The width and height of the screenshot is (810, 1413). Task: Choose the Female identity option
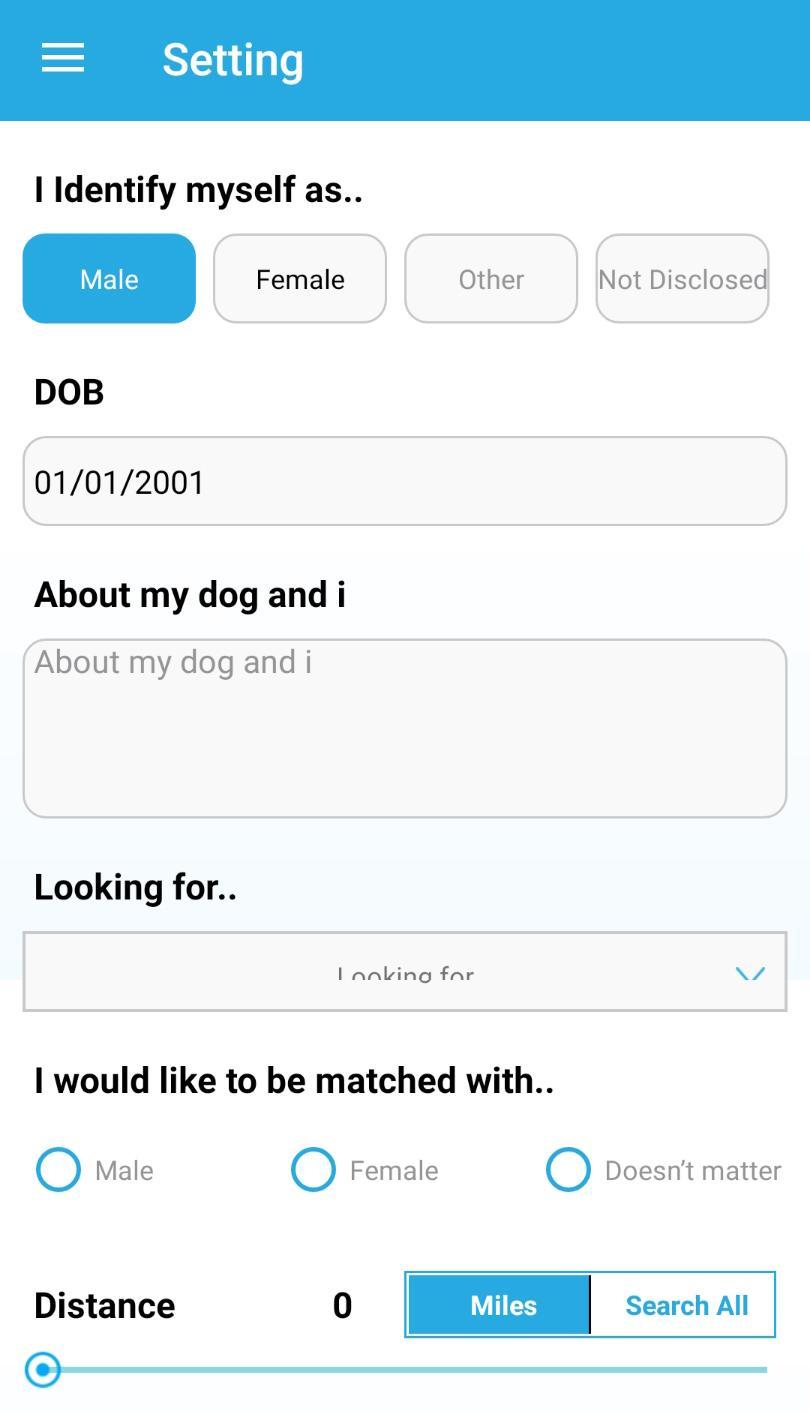300,279
